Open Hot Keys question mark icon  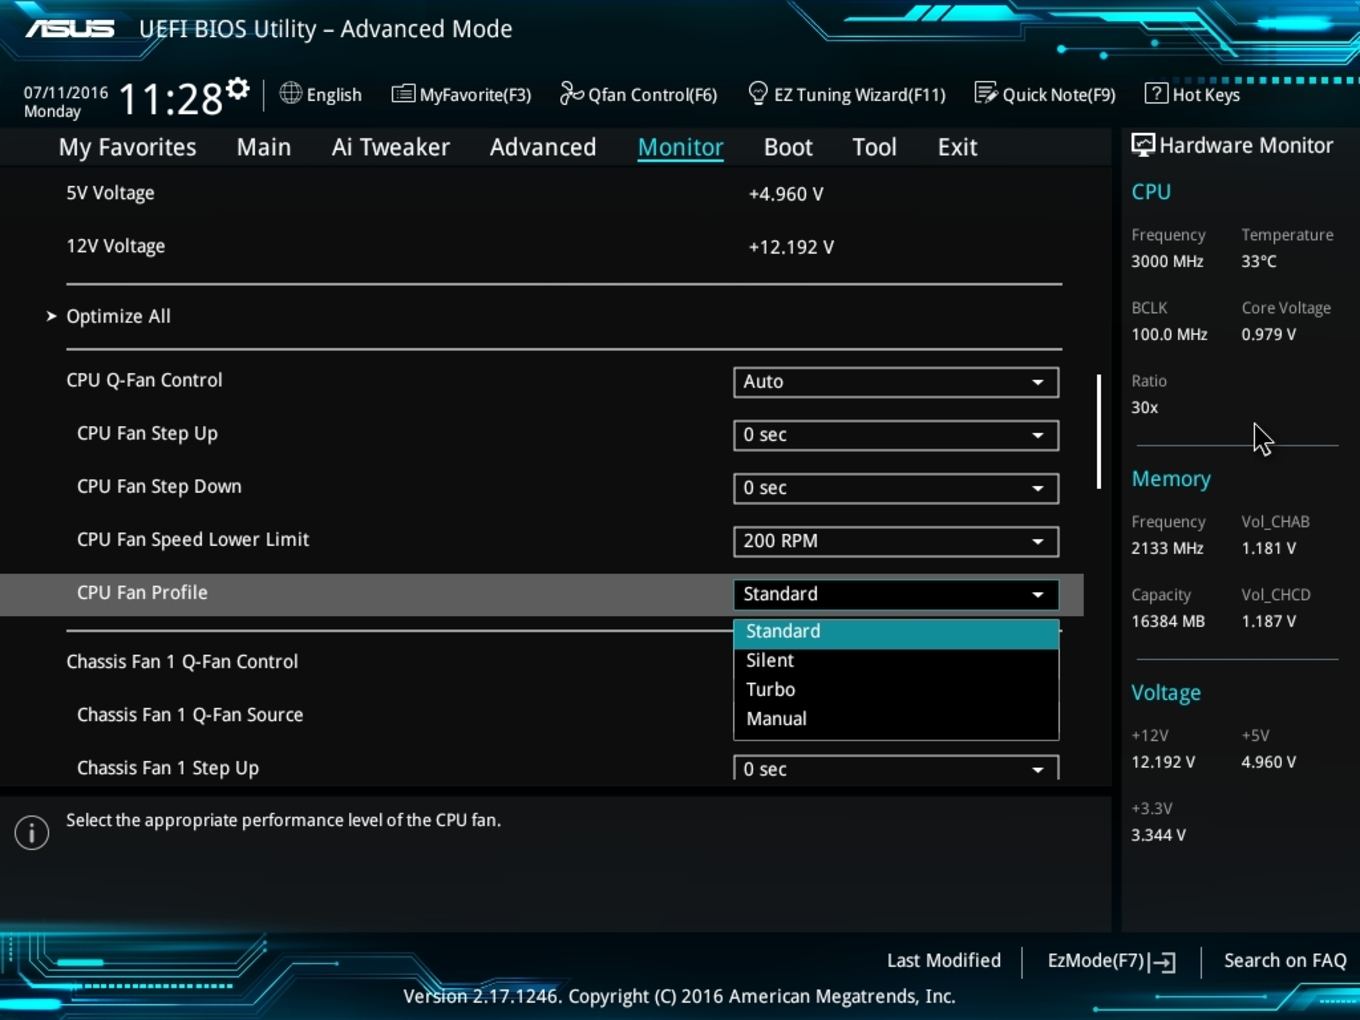tap(1156, 94)
